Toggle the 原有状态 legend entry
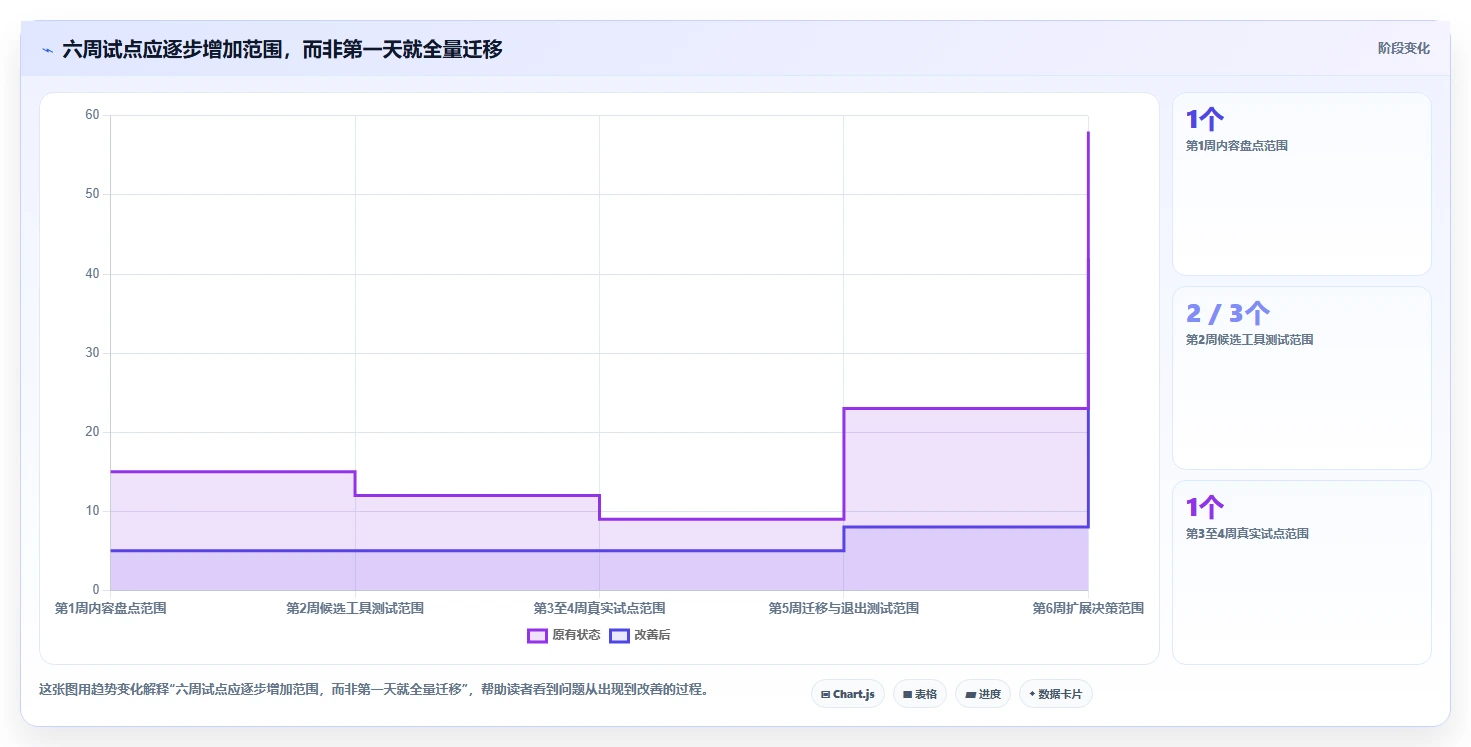Screen dimensions: 1471x747 [x=564, y=635]
